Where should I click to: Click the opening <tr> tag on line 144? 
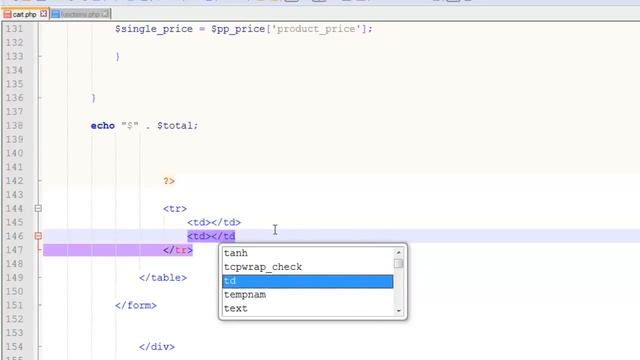pyautogui.click(x=175, y=209)
